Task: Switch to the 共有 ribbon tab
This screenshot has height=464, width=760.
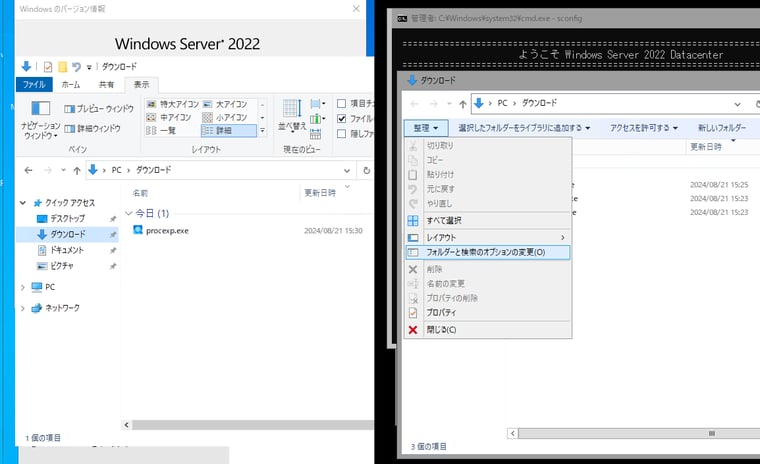Action: [x=106, y=84]
